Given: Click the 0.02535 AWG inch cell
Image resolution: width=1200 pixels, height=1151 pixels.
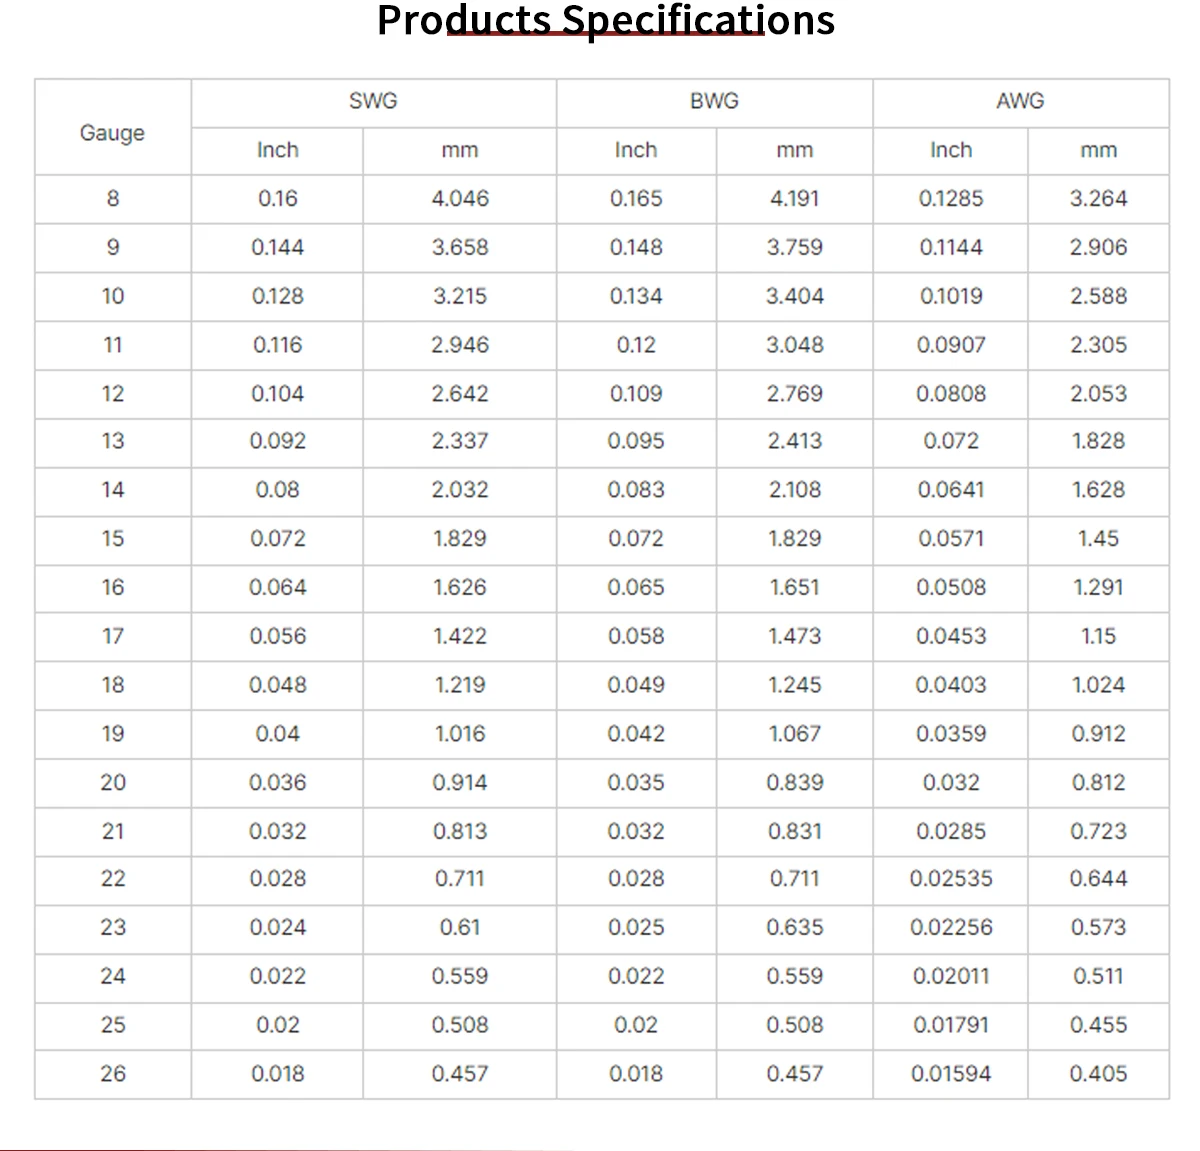Looking at the screenshot, I should point(950,879).
